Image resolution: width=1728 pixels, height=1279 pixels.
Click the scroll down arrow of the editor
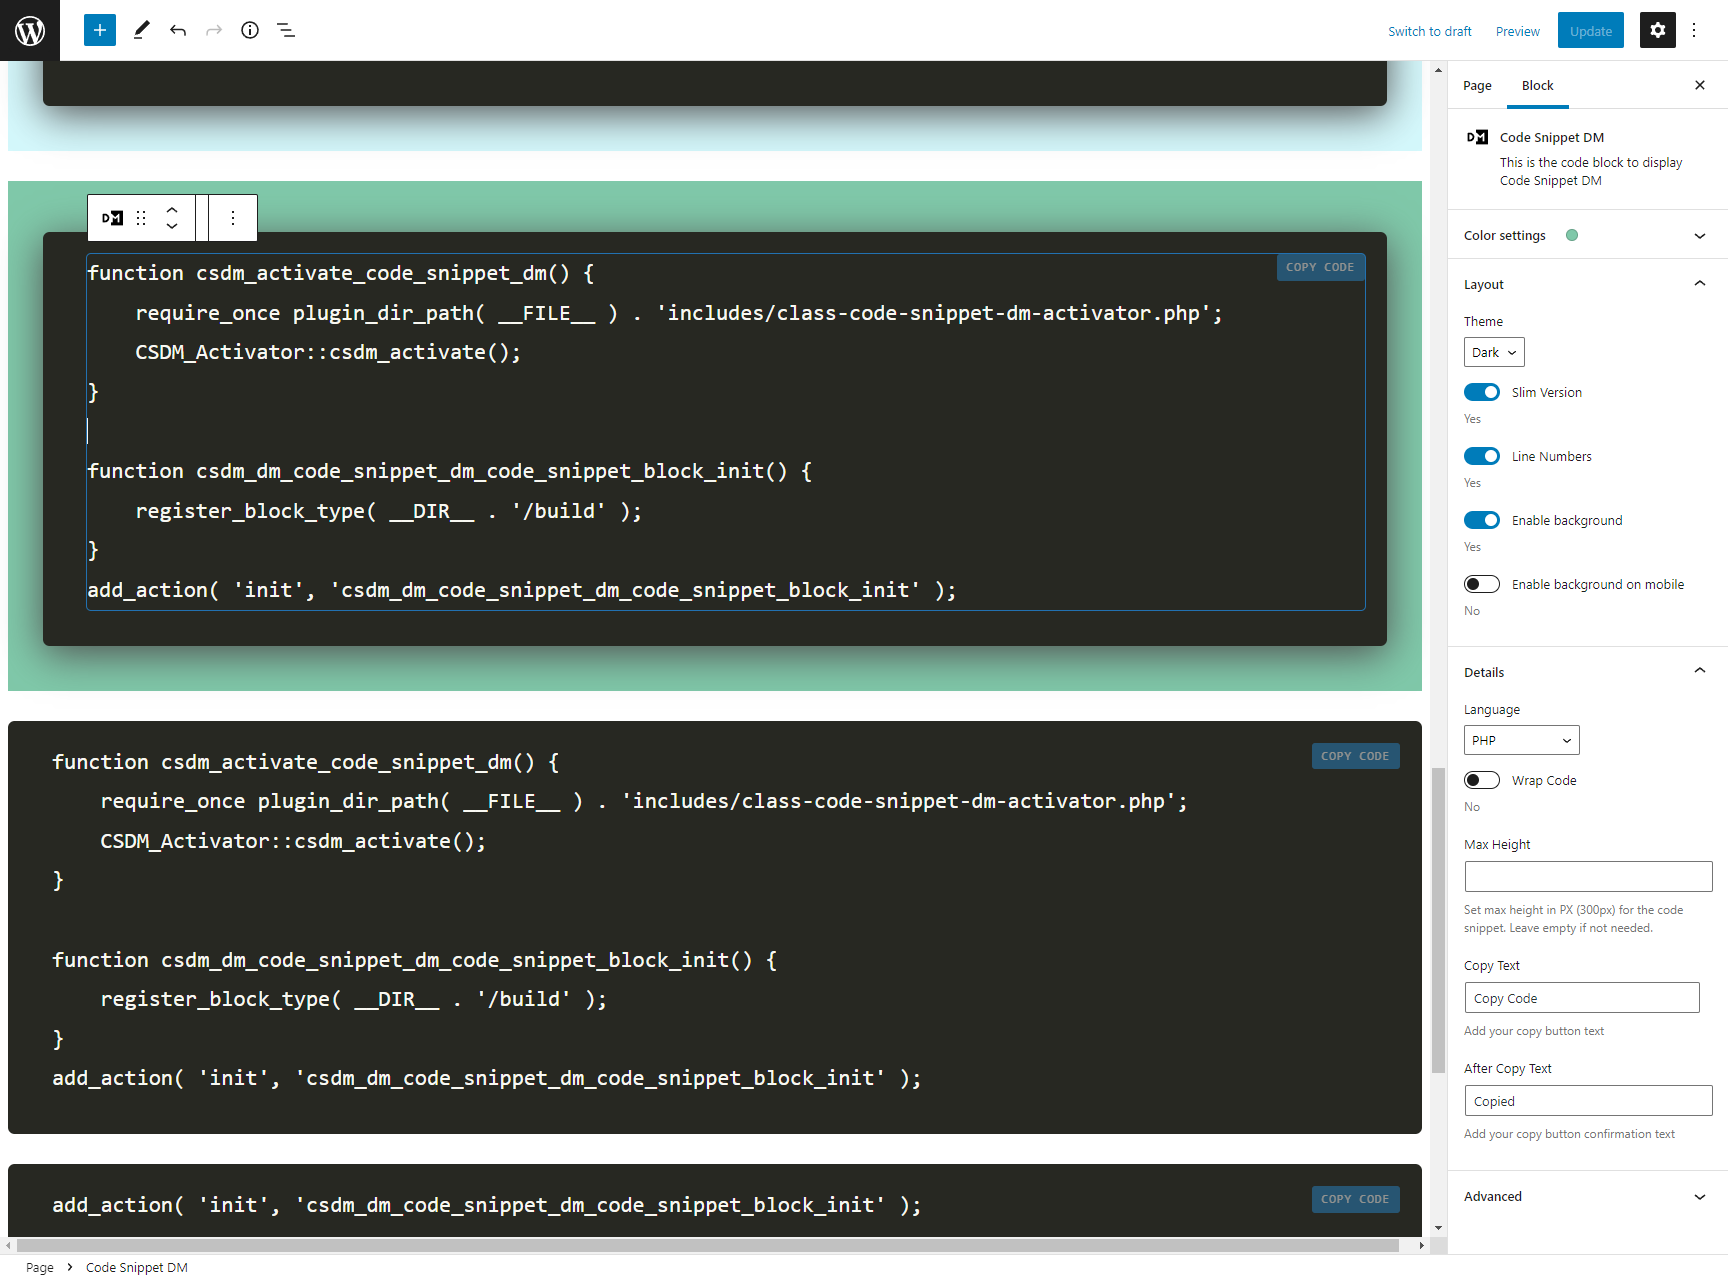(x=1438, y=1228)
